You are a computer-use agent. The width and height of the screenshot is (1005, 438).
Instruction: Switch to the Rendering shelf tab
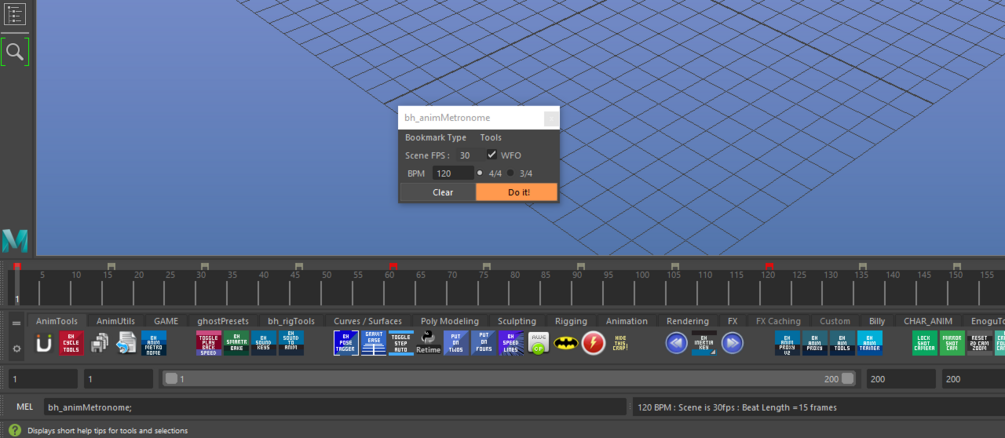[x=688, y=321]
